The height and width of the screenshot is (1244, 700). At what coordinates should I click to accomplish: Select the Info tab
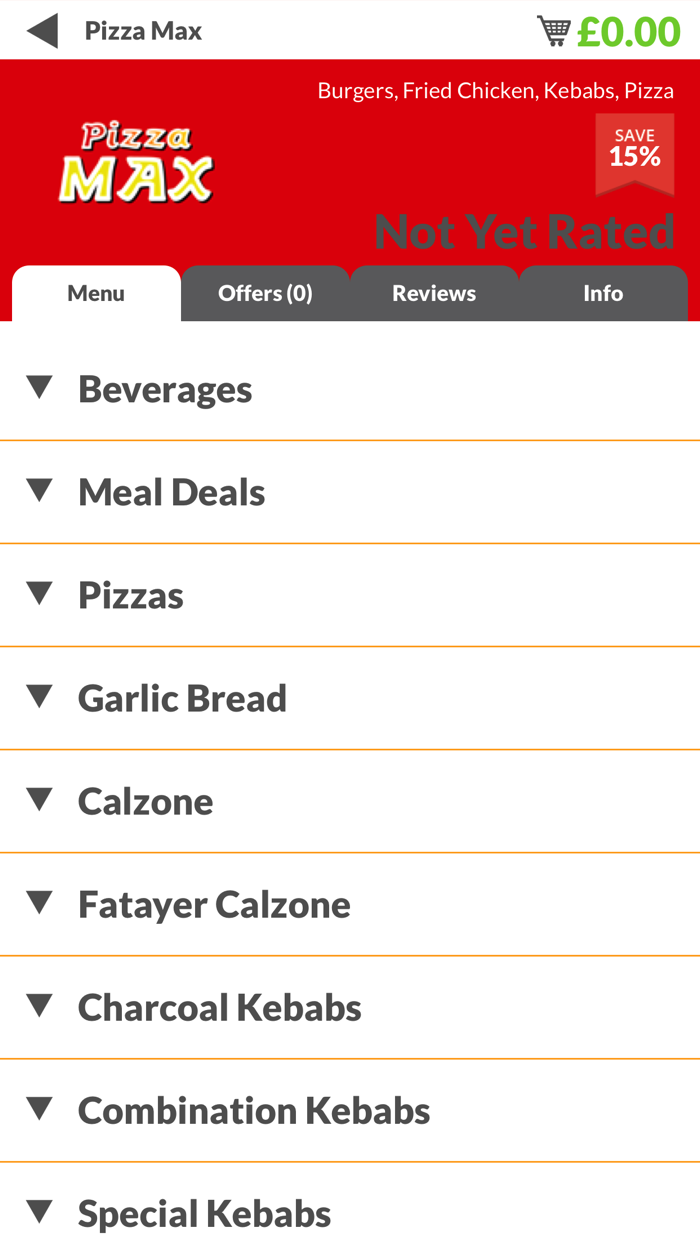coord(603,293)
